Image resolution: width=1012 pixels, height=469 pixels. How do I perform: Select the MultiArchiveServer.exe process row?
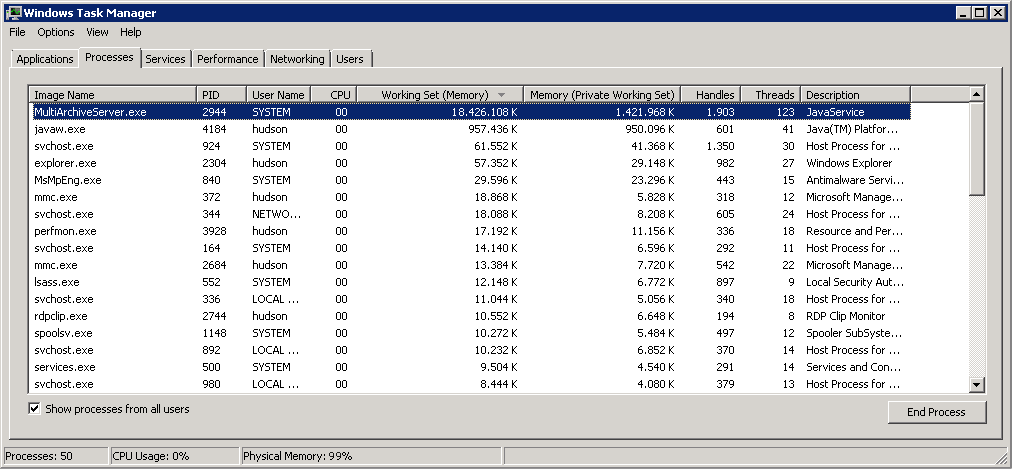point(471,112)
